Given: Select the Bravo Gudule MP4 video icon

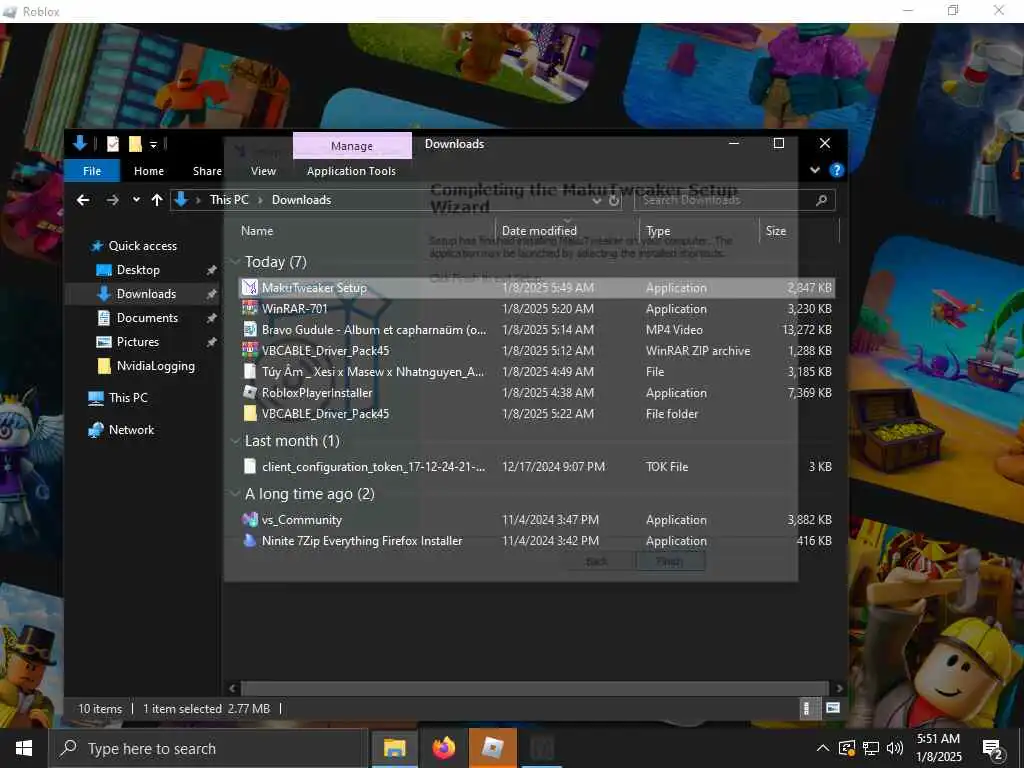Looking at the screenshot, I should click(249, 329).
